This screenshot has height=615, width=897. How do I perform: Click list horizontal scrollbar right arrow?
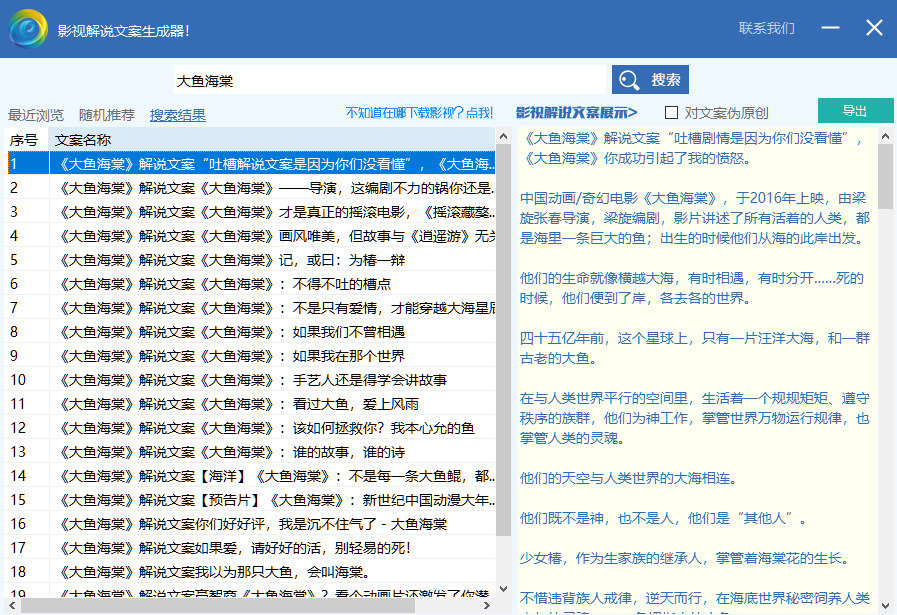tap(487, 605)
